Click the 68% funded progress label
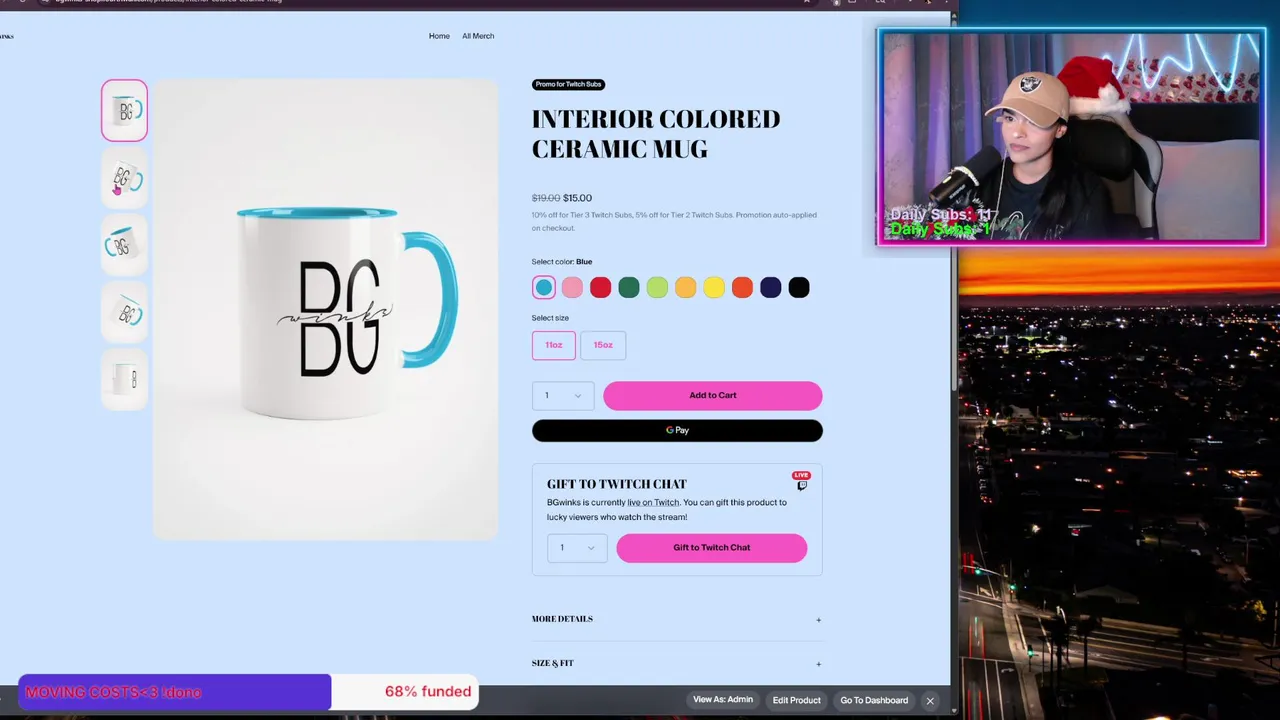This screenshot has width=1280, height=720. (x=428, y=691)
